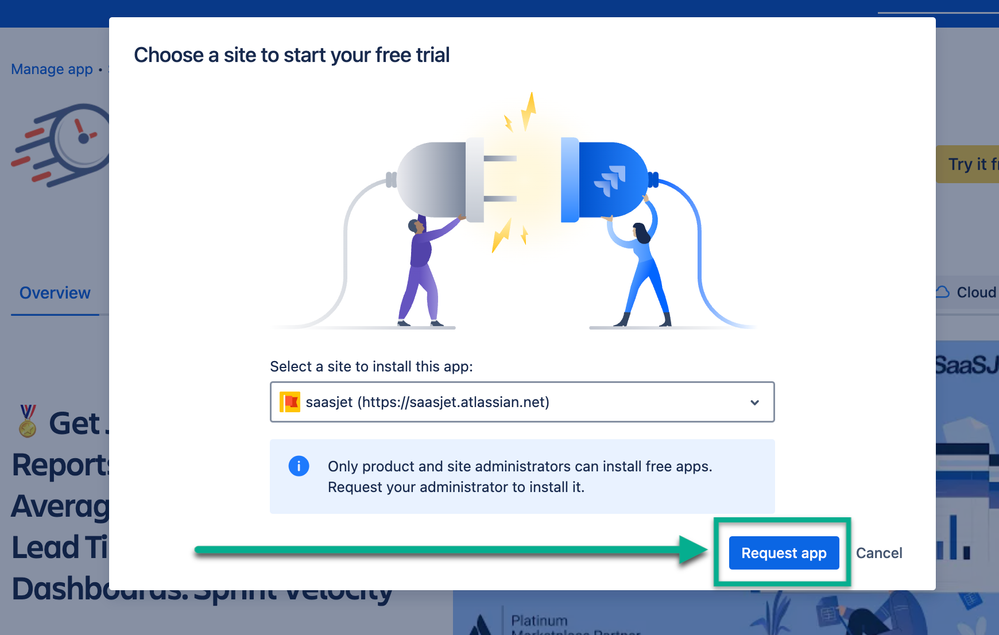The height and width of the screenshot is (635, 999).
Task: Click the blue info icon
Action: [x=299, y=466]
